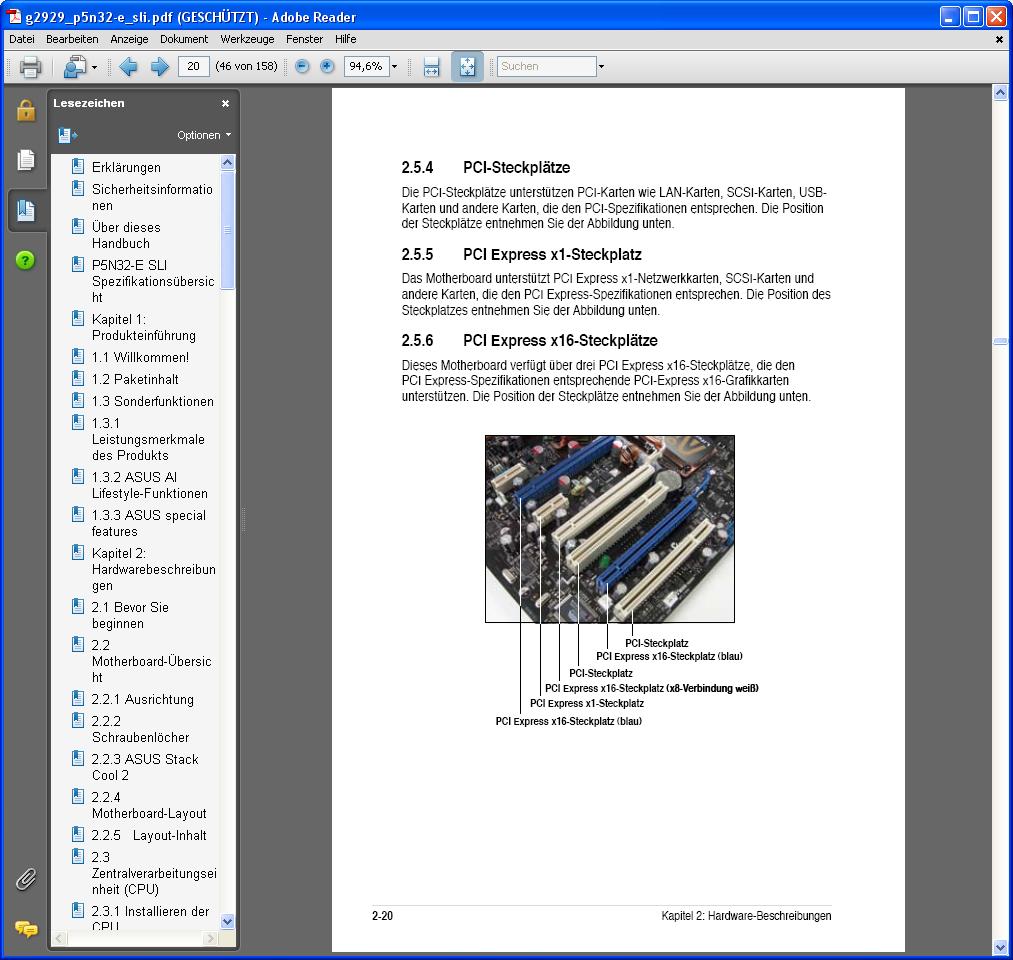Click the motherboard slots image
Image resolution: width=1013 pixels, height=960 pixels.
point(610,528)
